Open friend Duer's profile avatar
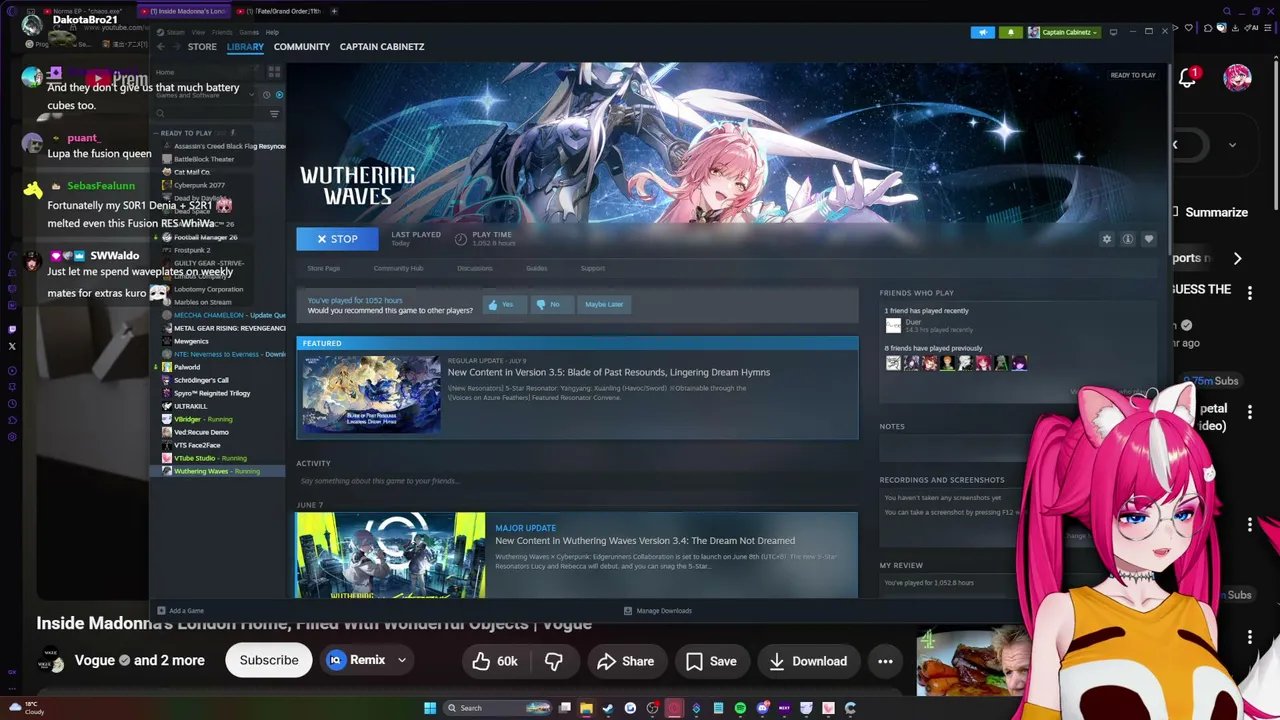The image size is (1280, 720). point(893,325)
